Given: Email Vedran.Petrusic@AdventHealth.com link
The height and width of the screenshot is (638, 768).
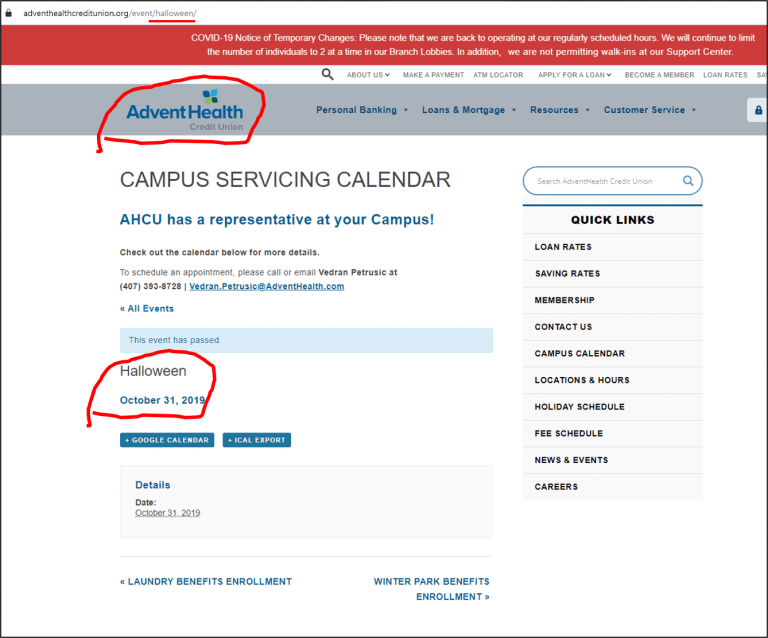Looking at the screenshot, I should pos(266,286).
